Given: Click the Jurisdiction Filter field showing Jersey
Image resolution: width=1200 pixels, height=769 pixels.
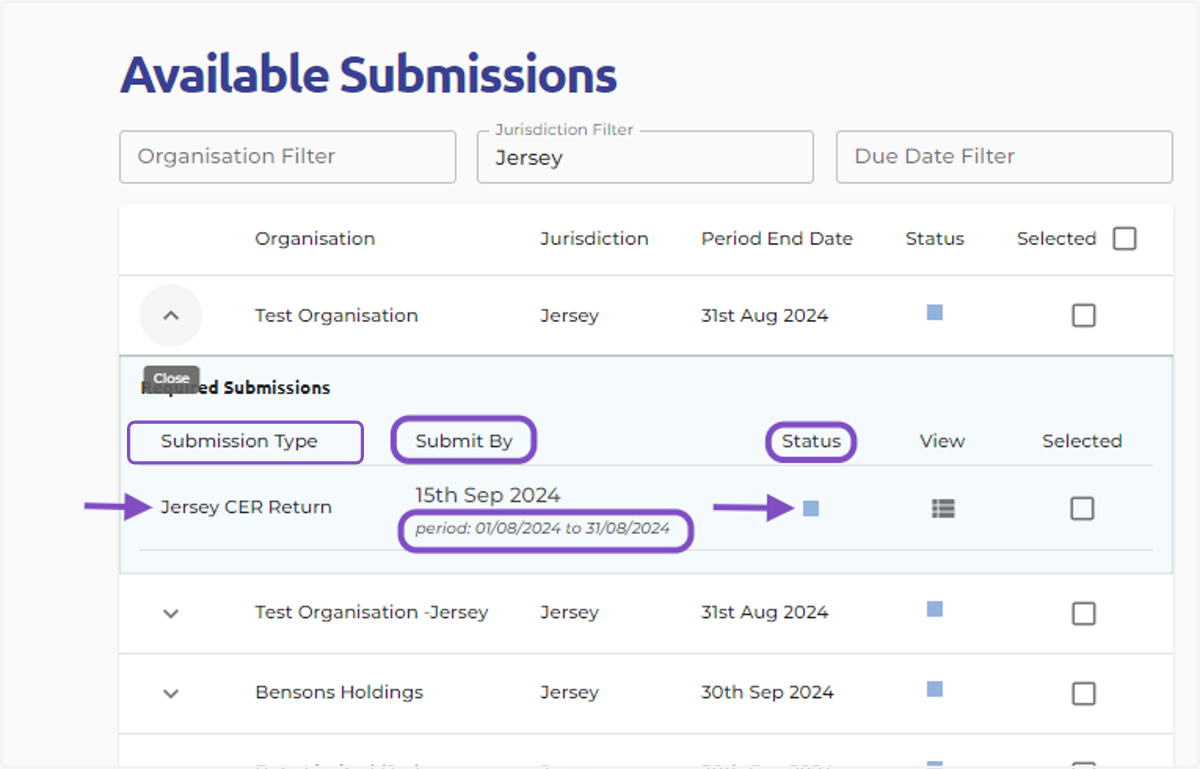Looking at the screenshot, I should 645,157.
